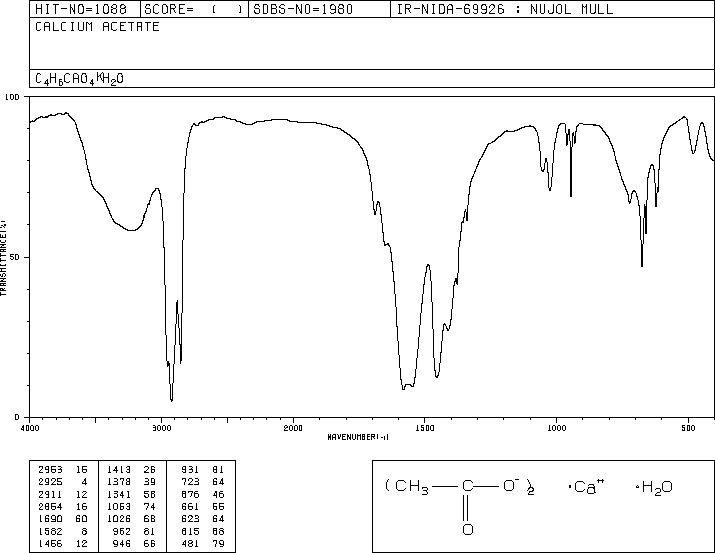The height and width of the screenshot is (553, 715).
Task: Select the C4H6CaO4 H2O molecular formula
Action: [79, 79]
